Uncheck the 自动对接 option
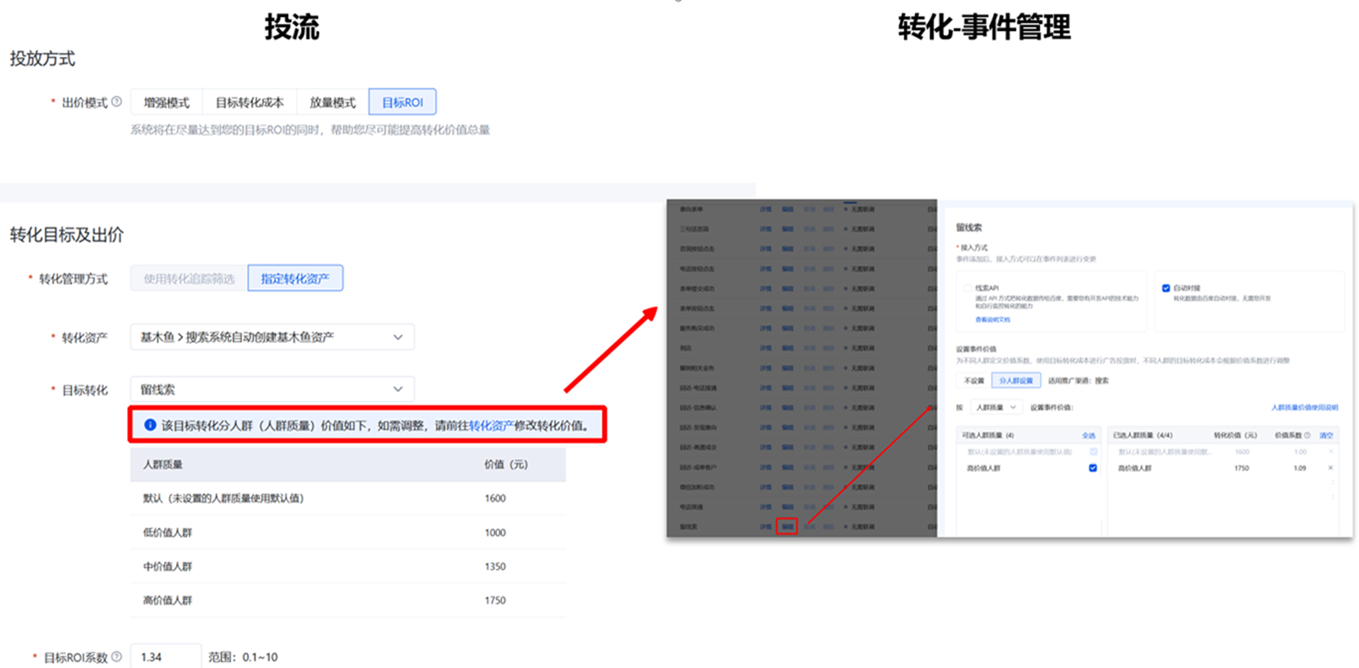Screen dimensions: 1359x668 click(x=1166, y=288)
